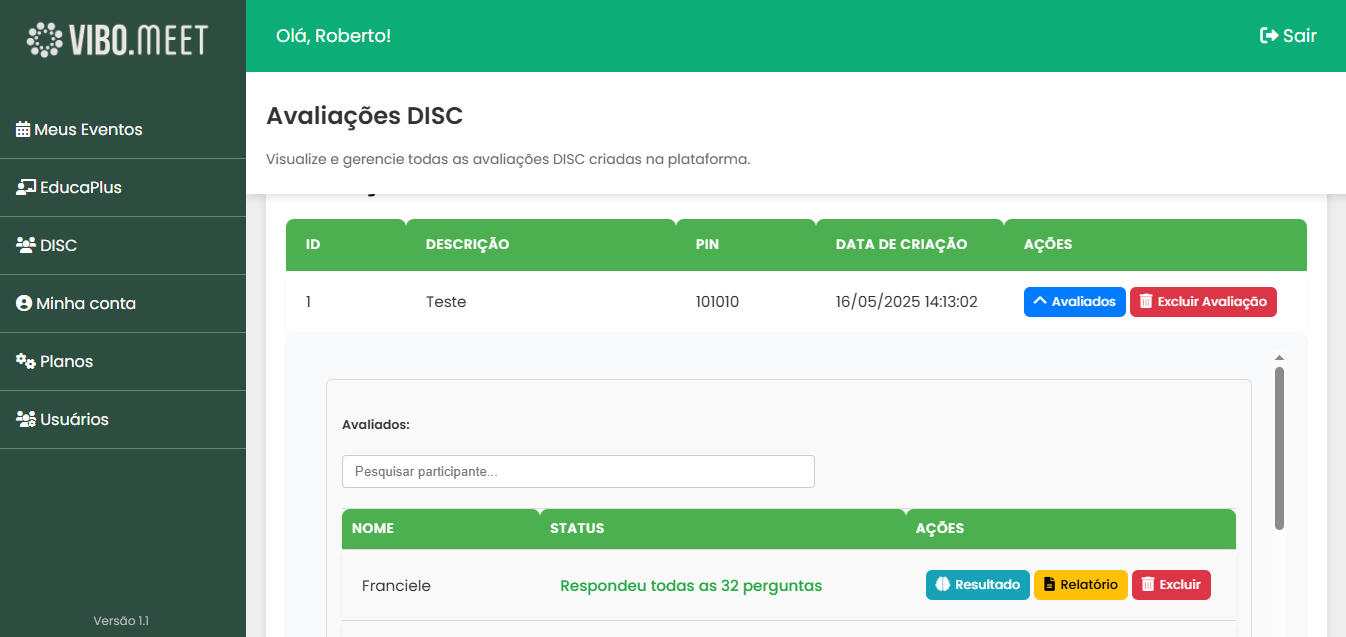Click Sair to log out
This screenshot has height=637, width=1346.
click(x=1288, y=35)
